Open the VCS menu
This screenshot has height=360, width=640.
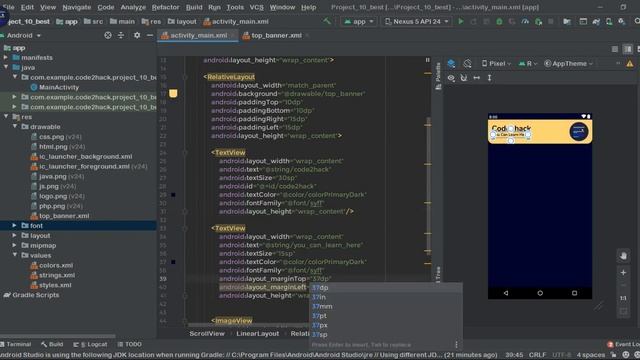click(x=256, y=7)
